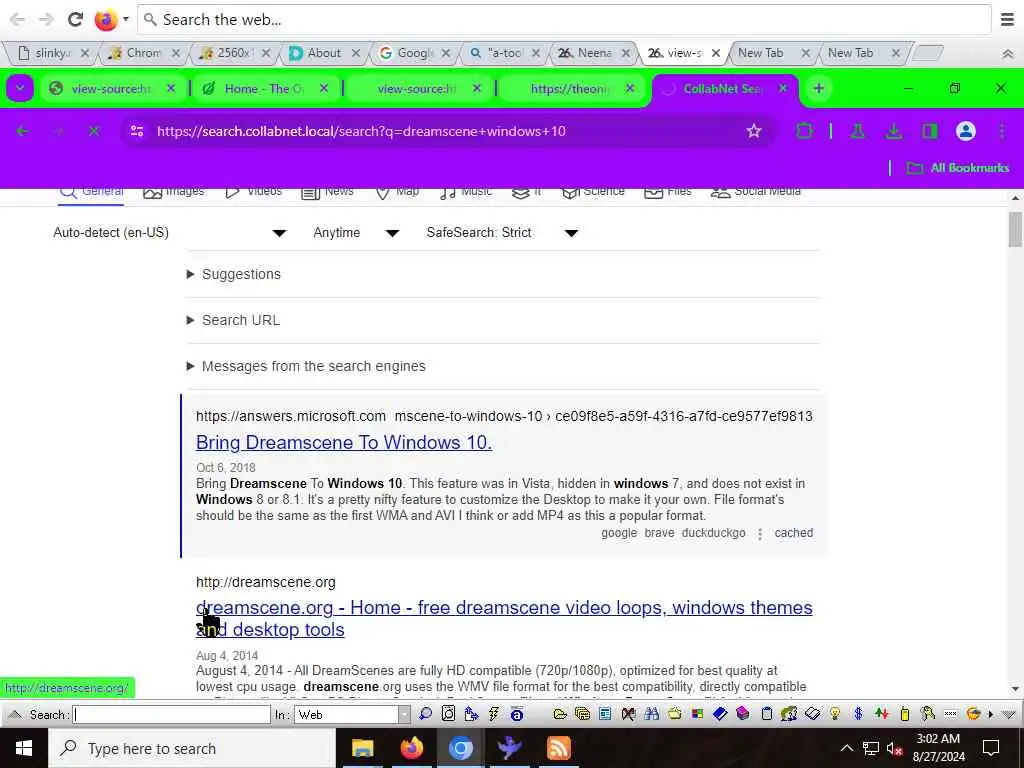The height and width of the screenshot is (768, 1024).
Task: Close the 'slinky' Firefox tab
Action: pyautogui.click(x=84, y=53)
